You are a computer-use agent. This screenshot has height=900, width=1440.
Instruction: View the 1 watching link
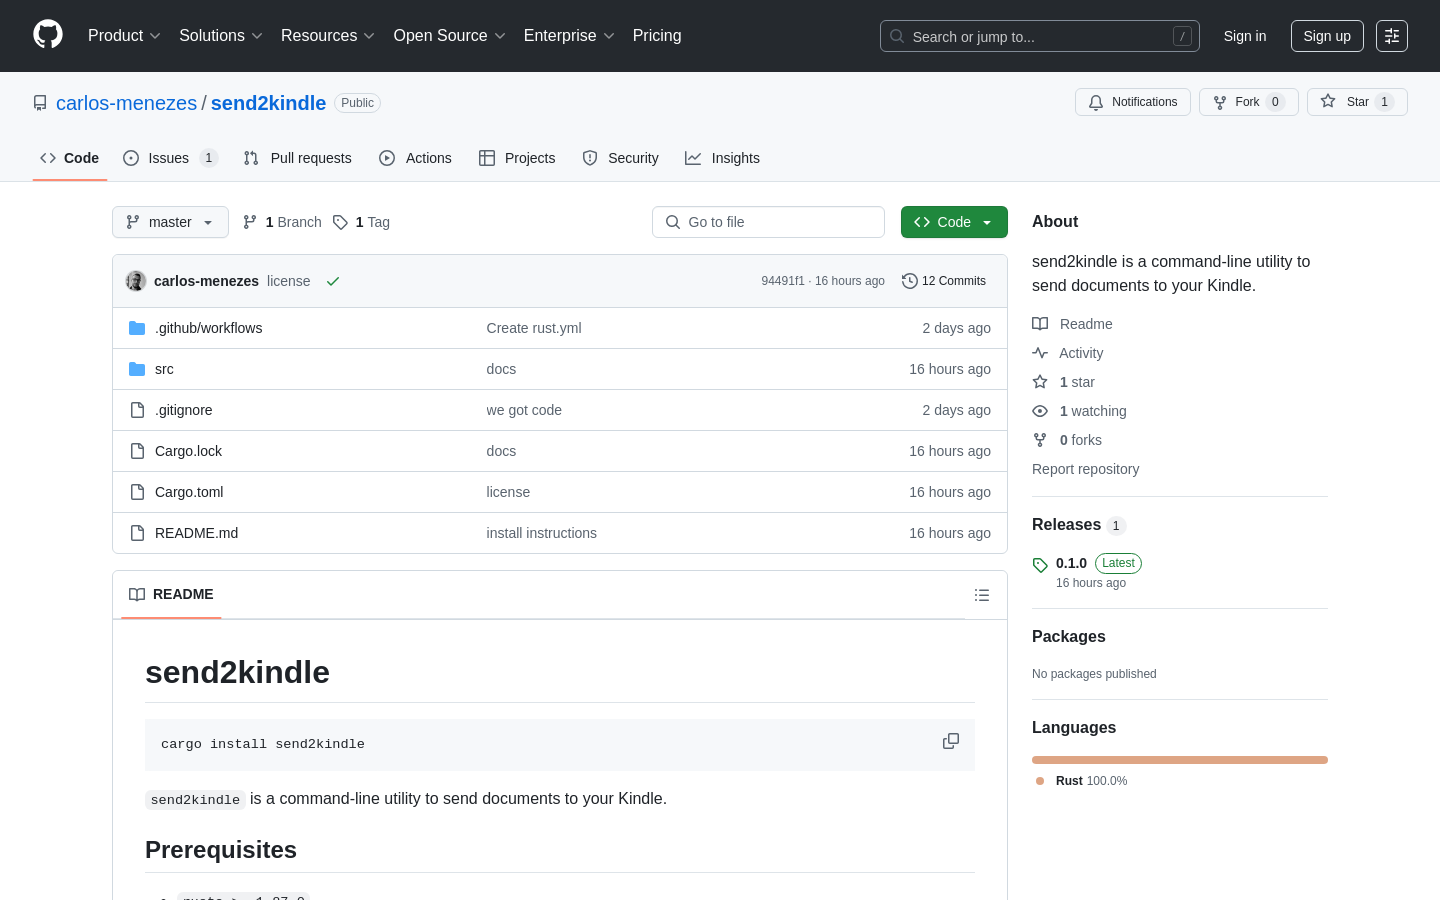point(1080,411)
